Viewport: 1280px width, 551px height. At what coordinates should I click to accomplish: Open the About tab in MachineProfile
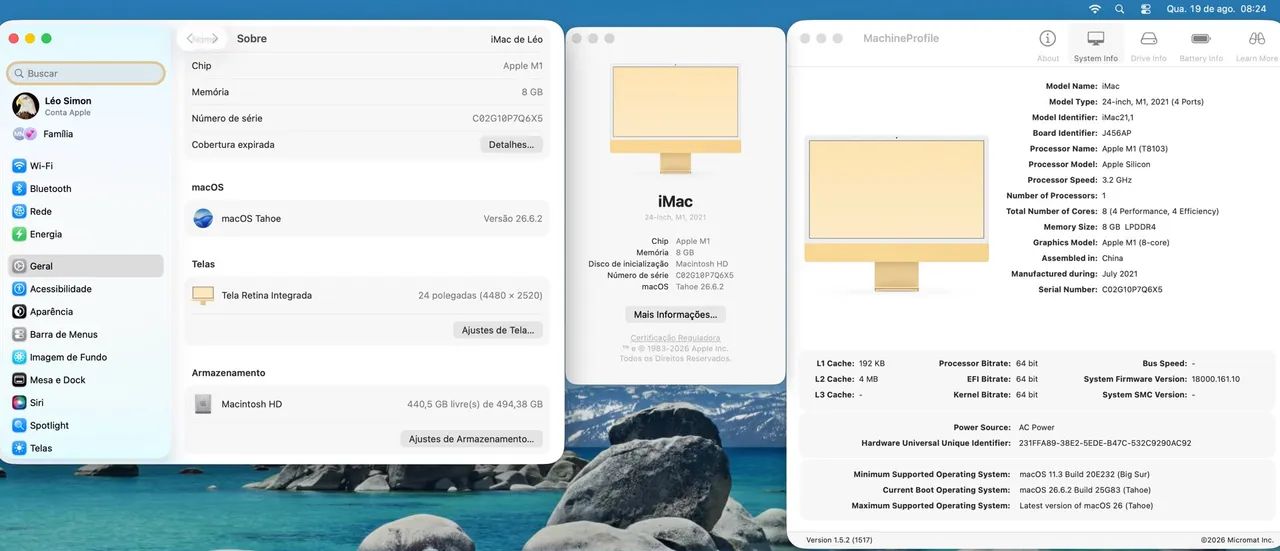pyautogui.click(x=1048, y=46)
